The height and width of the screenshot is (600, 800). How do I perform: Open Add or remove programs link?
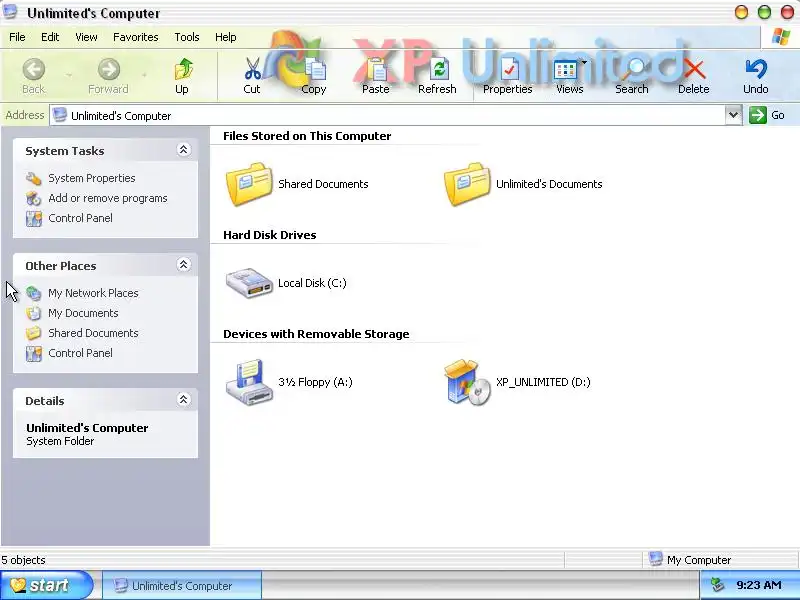tap(108, 198)
